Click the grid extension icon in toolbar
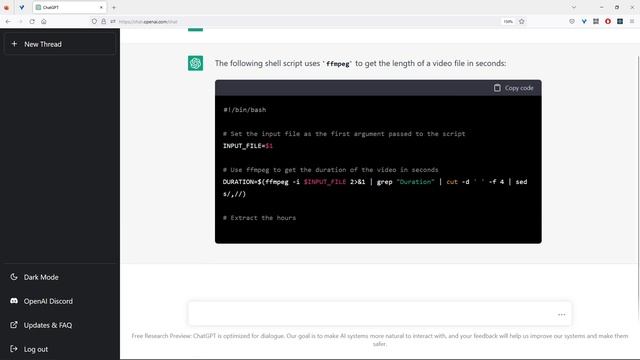 tap(596, 21)
